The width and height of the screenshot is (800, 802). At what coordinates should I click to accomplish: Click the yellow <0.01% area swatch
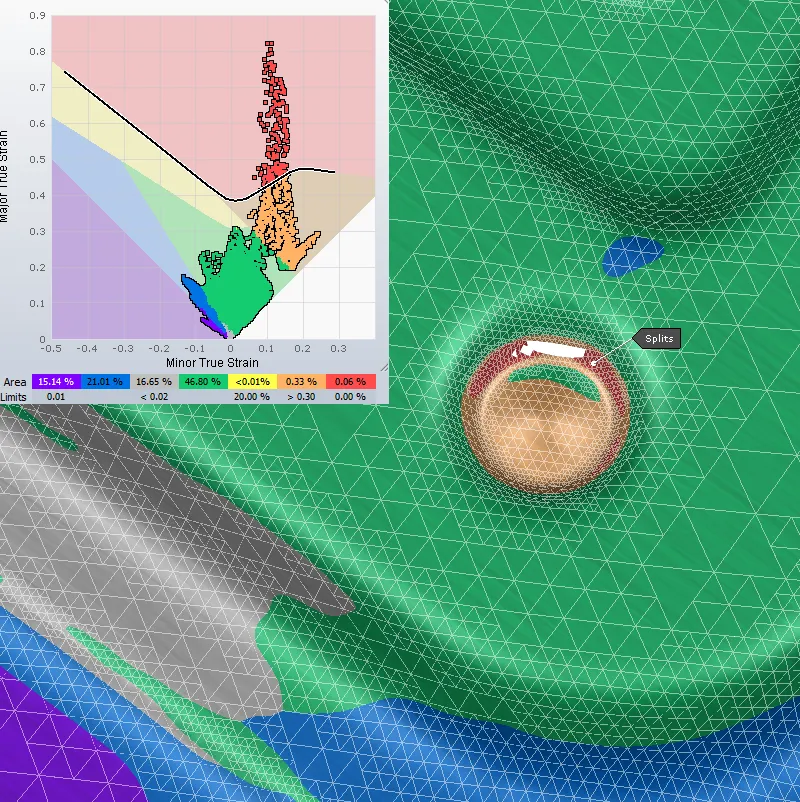pyautogui.click(x=251, y=382)
